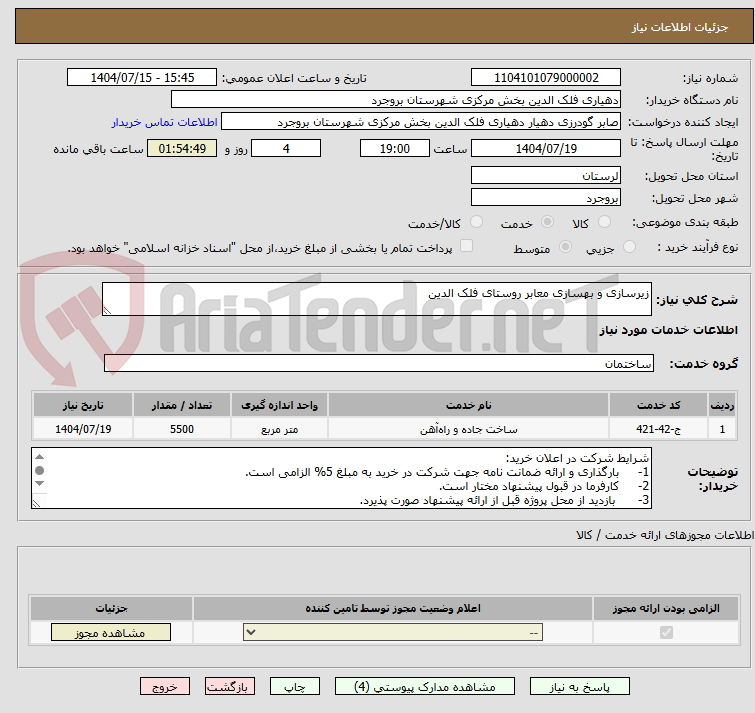Image resolution: width=755 pixels, height=713 pixels.
Task: Click the 'خروج' exit button
Action: [165, 687]
